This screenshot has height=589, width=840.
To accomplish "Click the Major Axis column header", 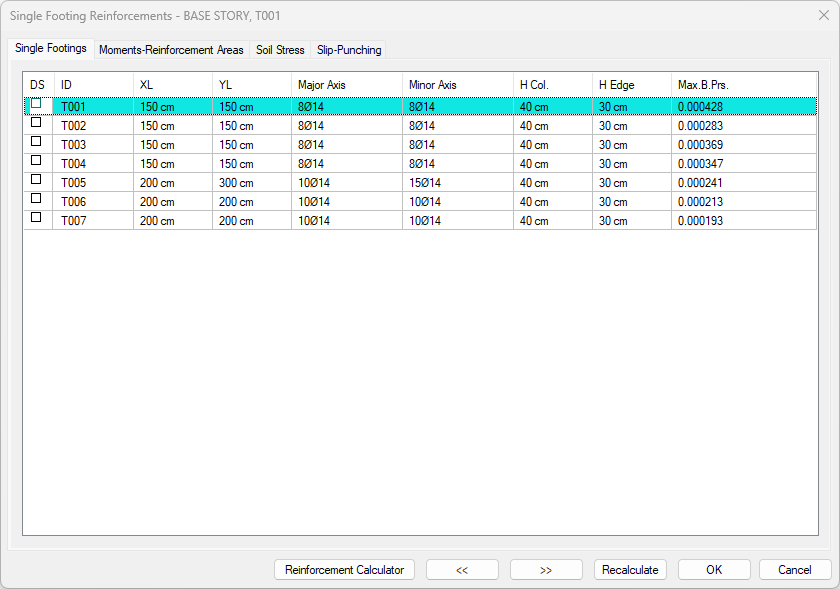I will click(321, 85).
